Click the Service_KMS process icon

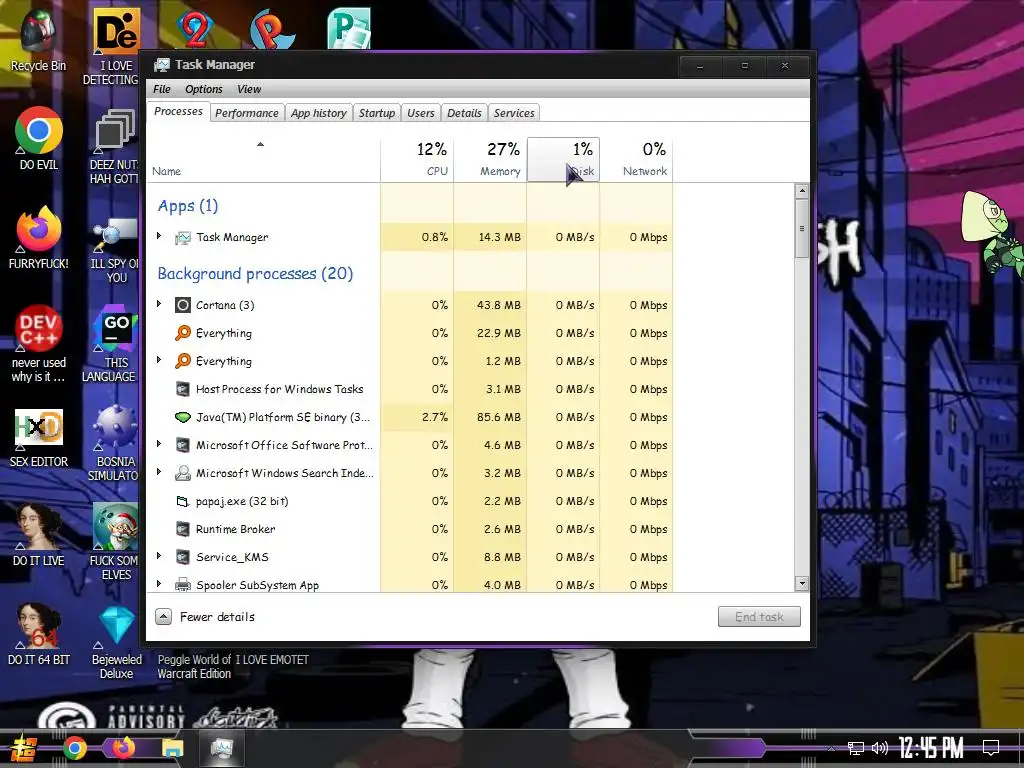tap(183, 557)
